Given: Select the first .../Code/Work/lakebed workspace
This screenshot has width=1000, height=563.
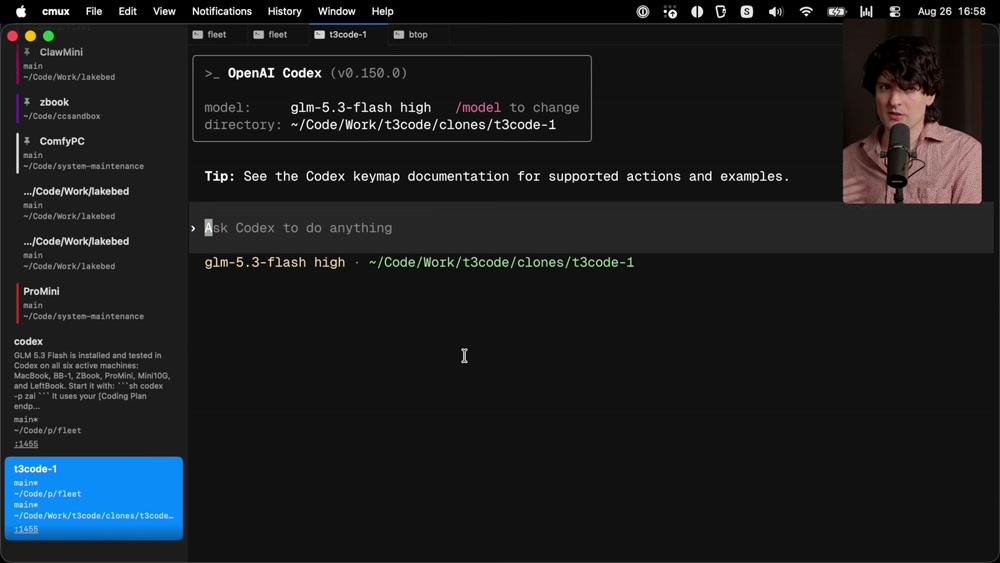Looking at the screenshot, I should pyautogui.click(x=96, y=203).
